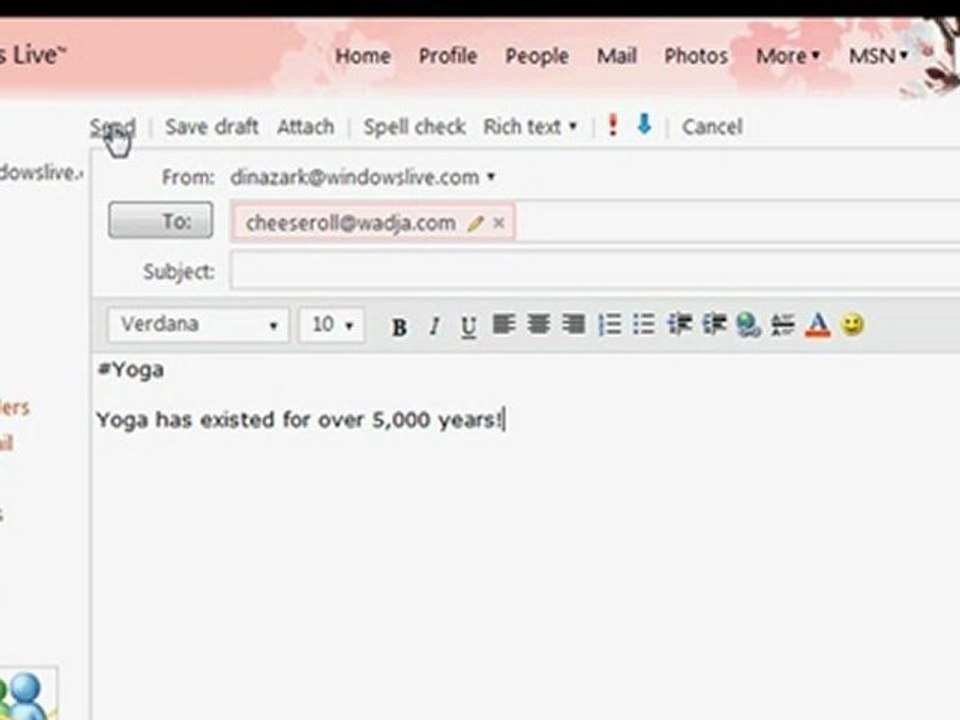Open the Verdana font dropdown
The width and height of the screenshot is (960, 720).
point(198,324)
